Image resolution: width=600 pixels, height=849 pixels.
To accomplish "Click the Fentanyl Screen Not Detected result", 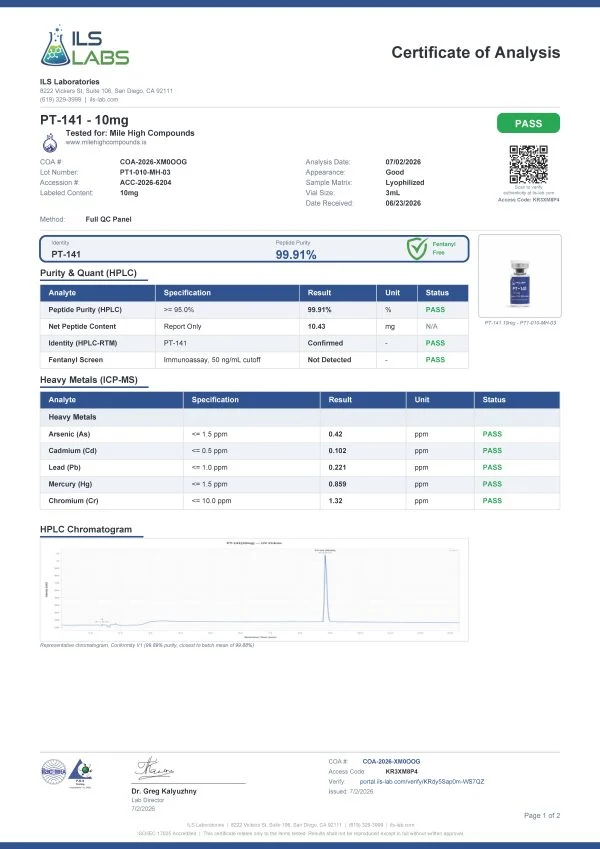I will point(329,360).
